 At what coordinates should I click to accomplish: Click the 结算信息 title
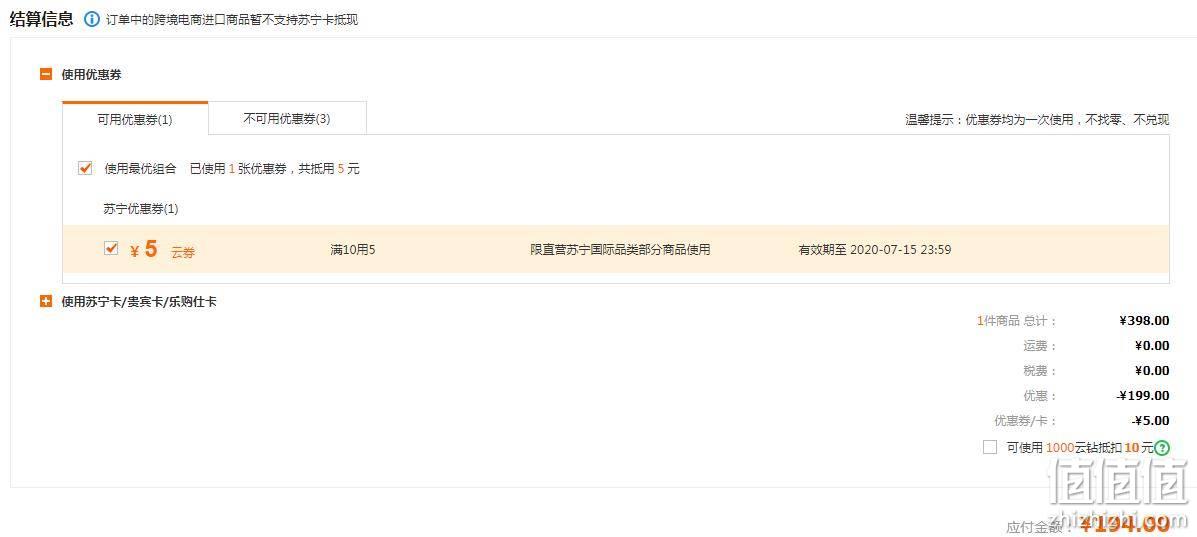(41, 19)
